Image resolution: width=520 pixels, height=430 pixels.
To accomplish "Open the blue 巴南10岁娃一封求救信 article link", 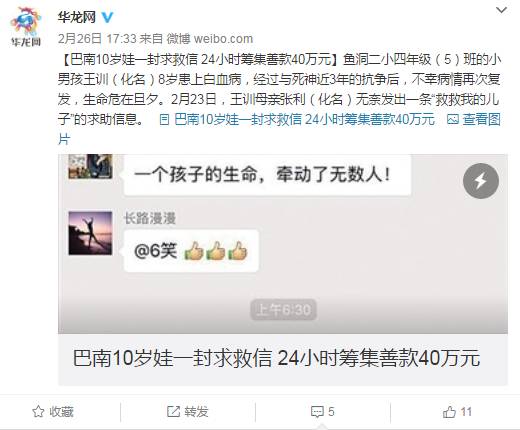I will click(x=304, y=119).
